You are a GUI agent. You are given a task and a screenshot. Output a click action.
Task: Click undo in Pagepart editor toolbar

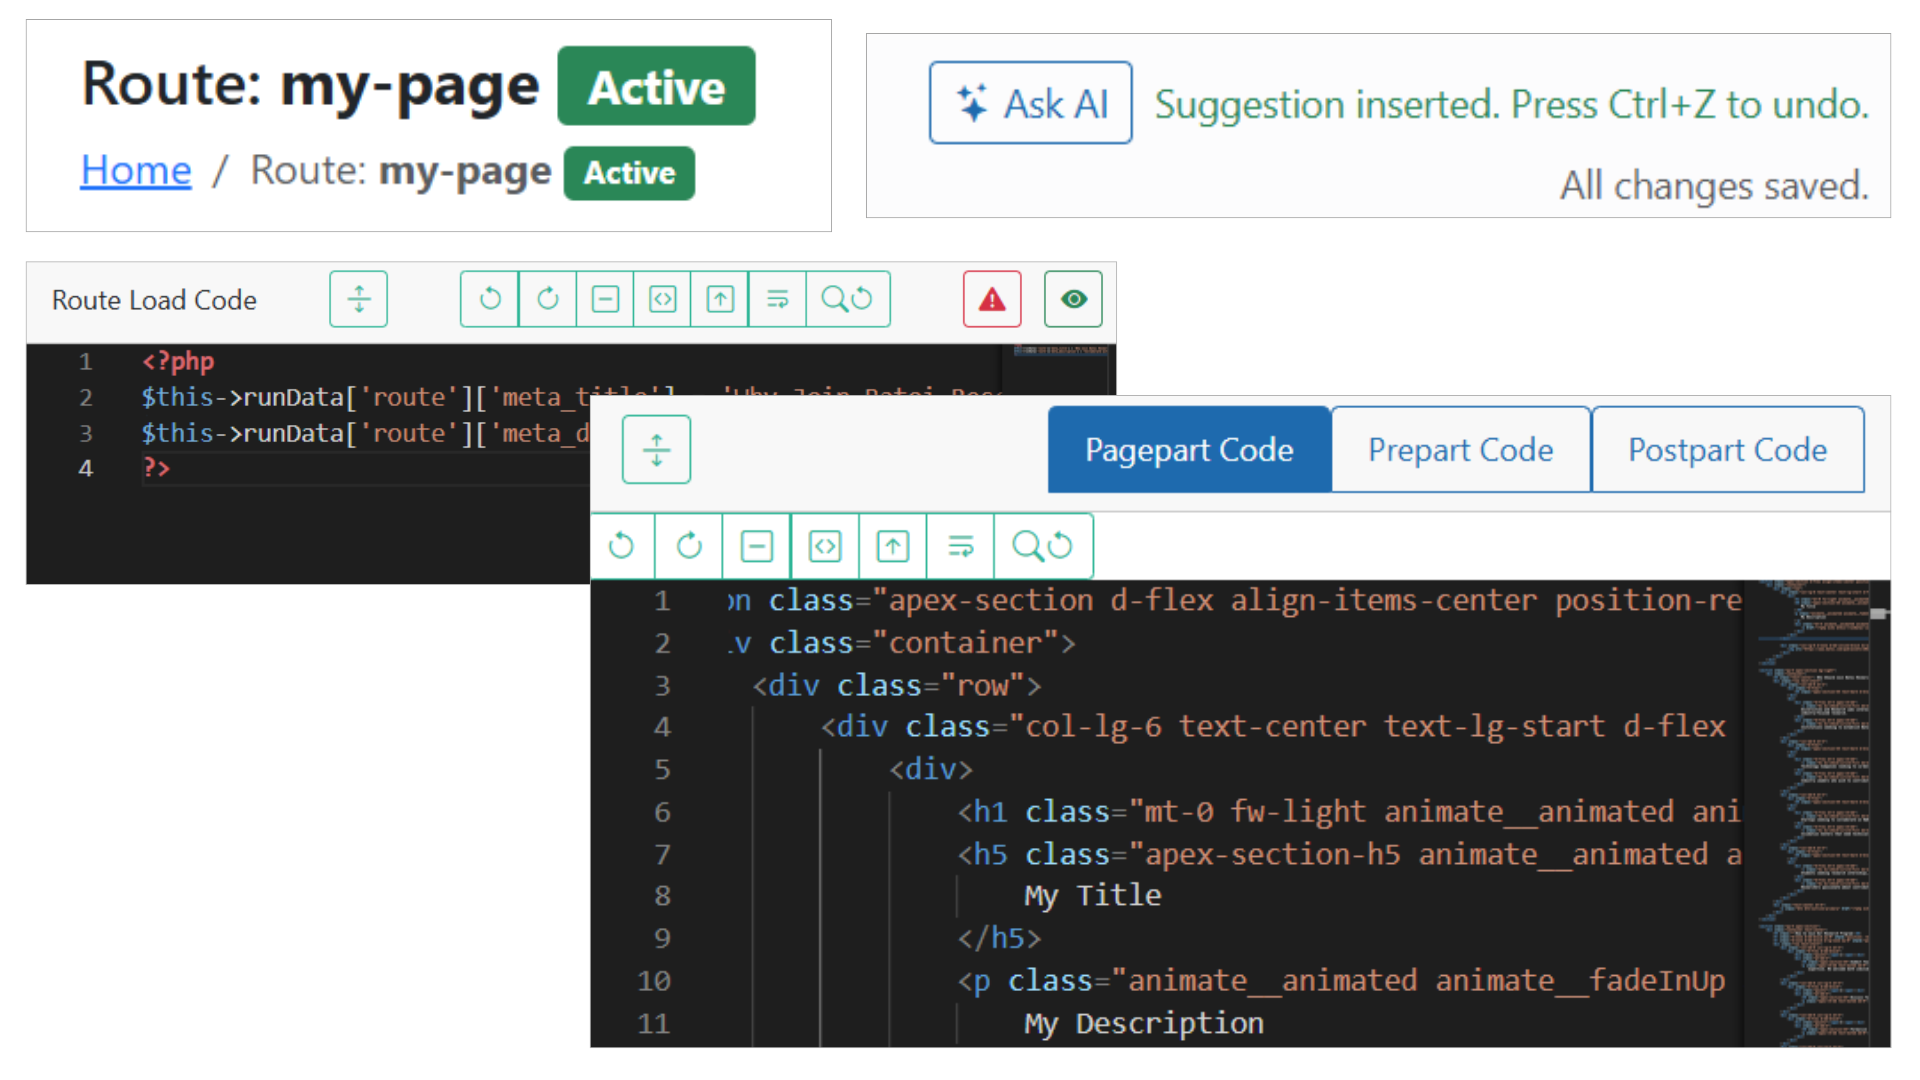point(621,546)
